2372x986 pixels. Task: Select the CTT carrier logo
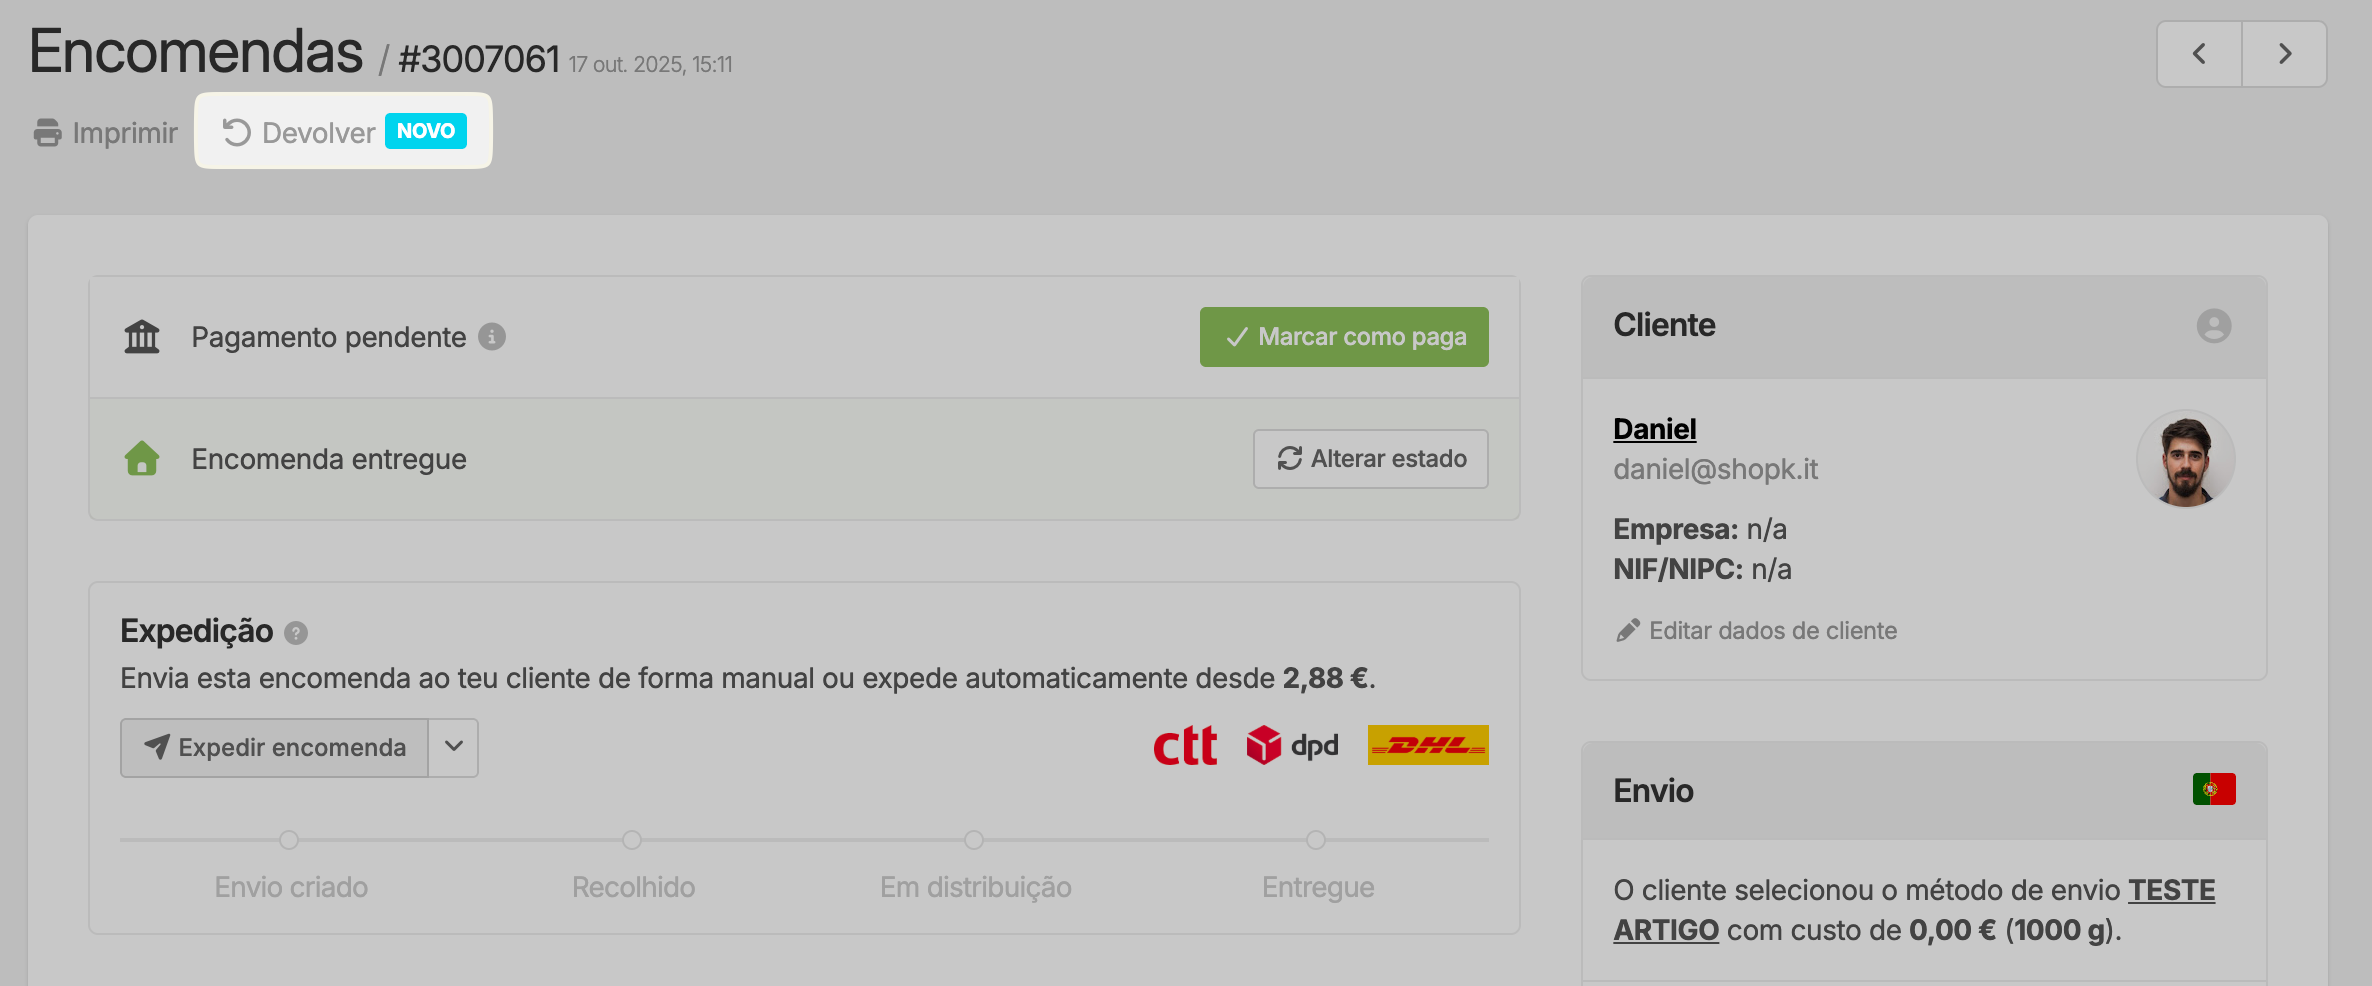(x=1185, y=745)
